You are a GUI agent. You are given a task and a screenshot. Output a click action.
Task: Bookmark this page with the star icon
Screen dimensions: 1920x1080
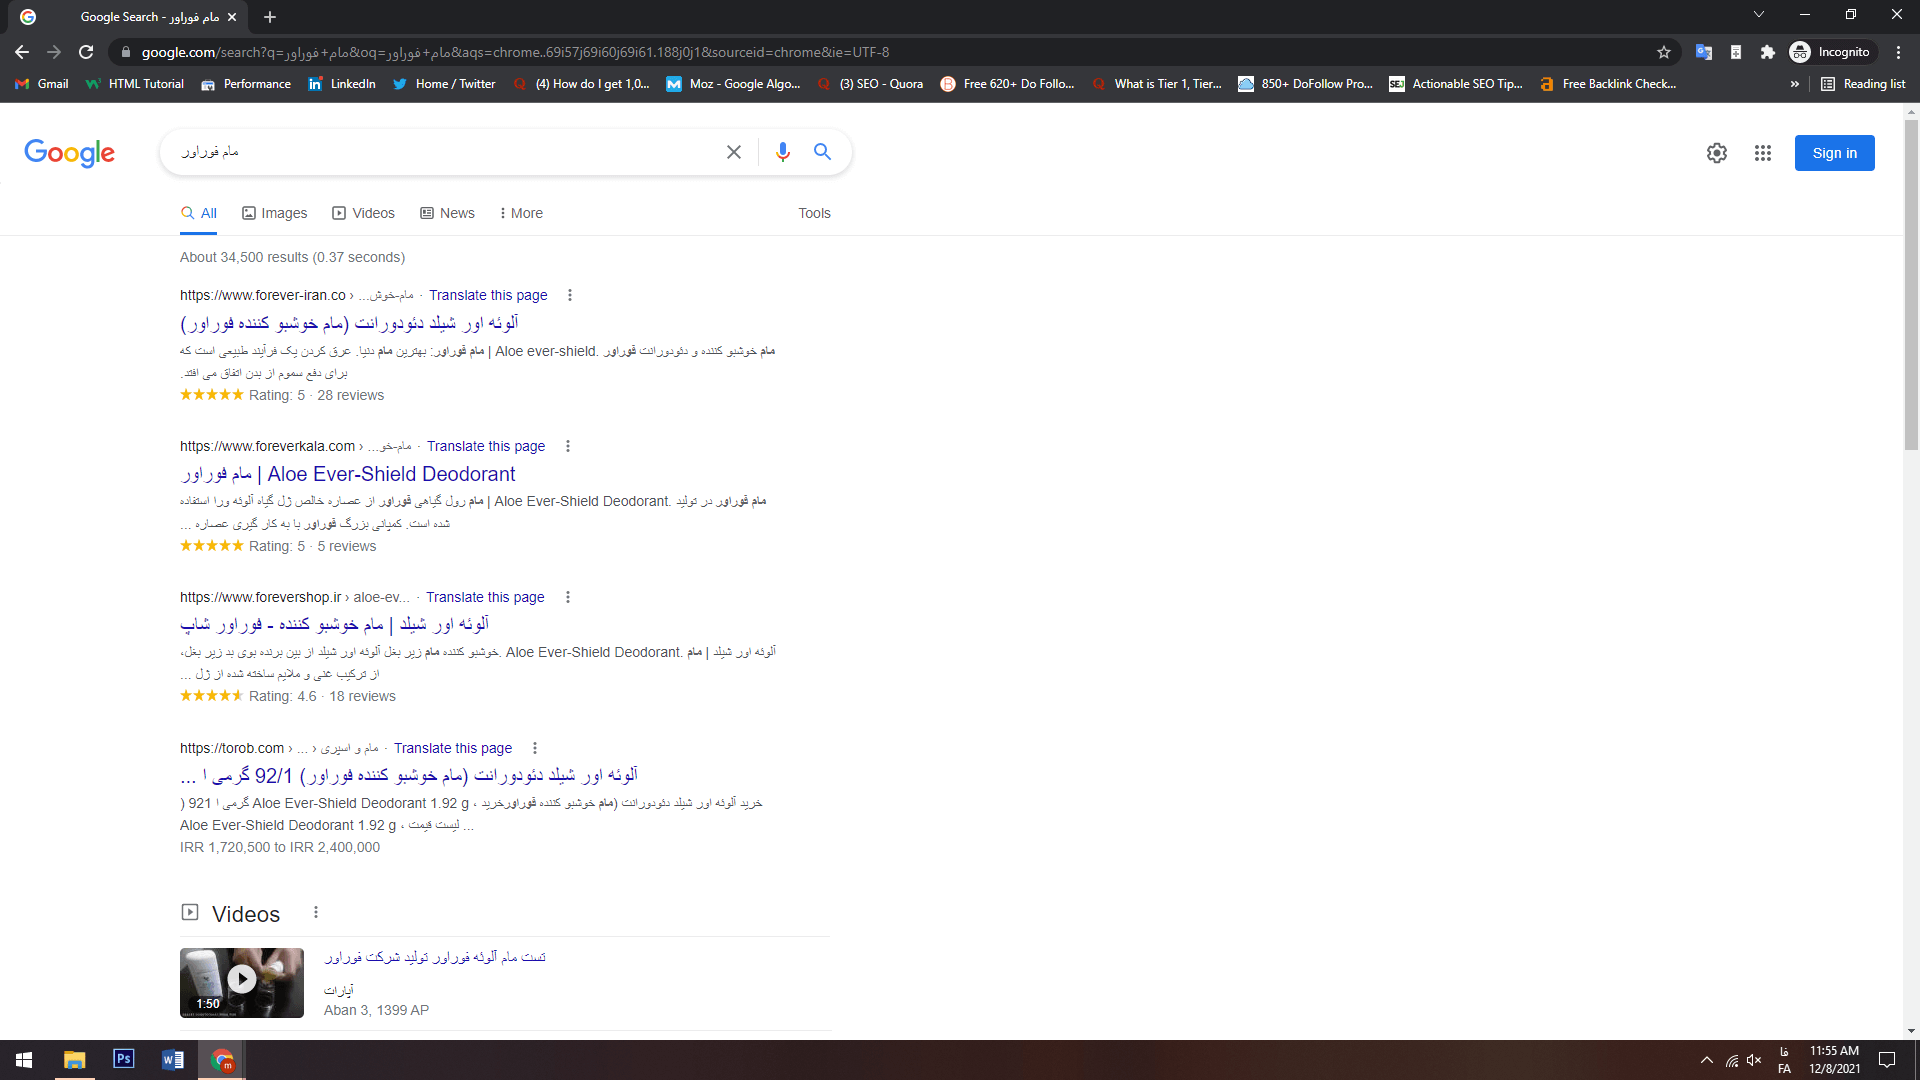1663,52
